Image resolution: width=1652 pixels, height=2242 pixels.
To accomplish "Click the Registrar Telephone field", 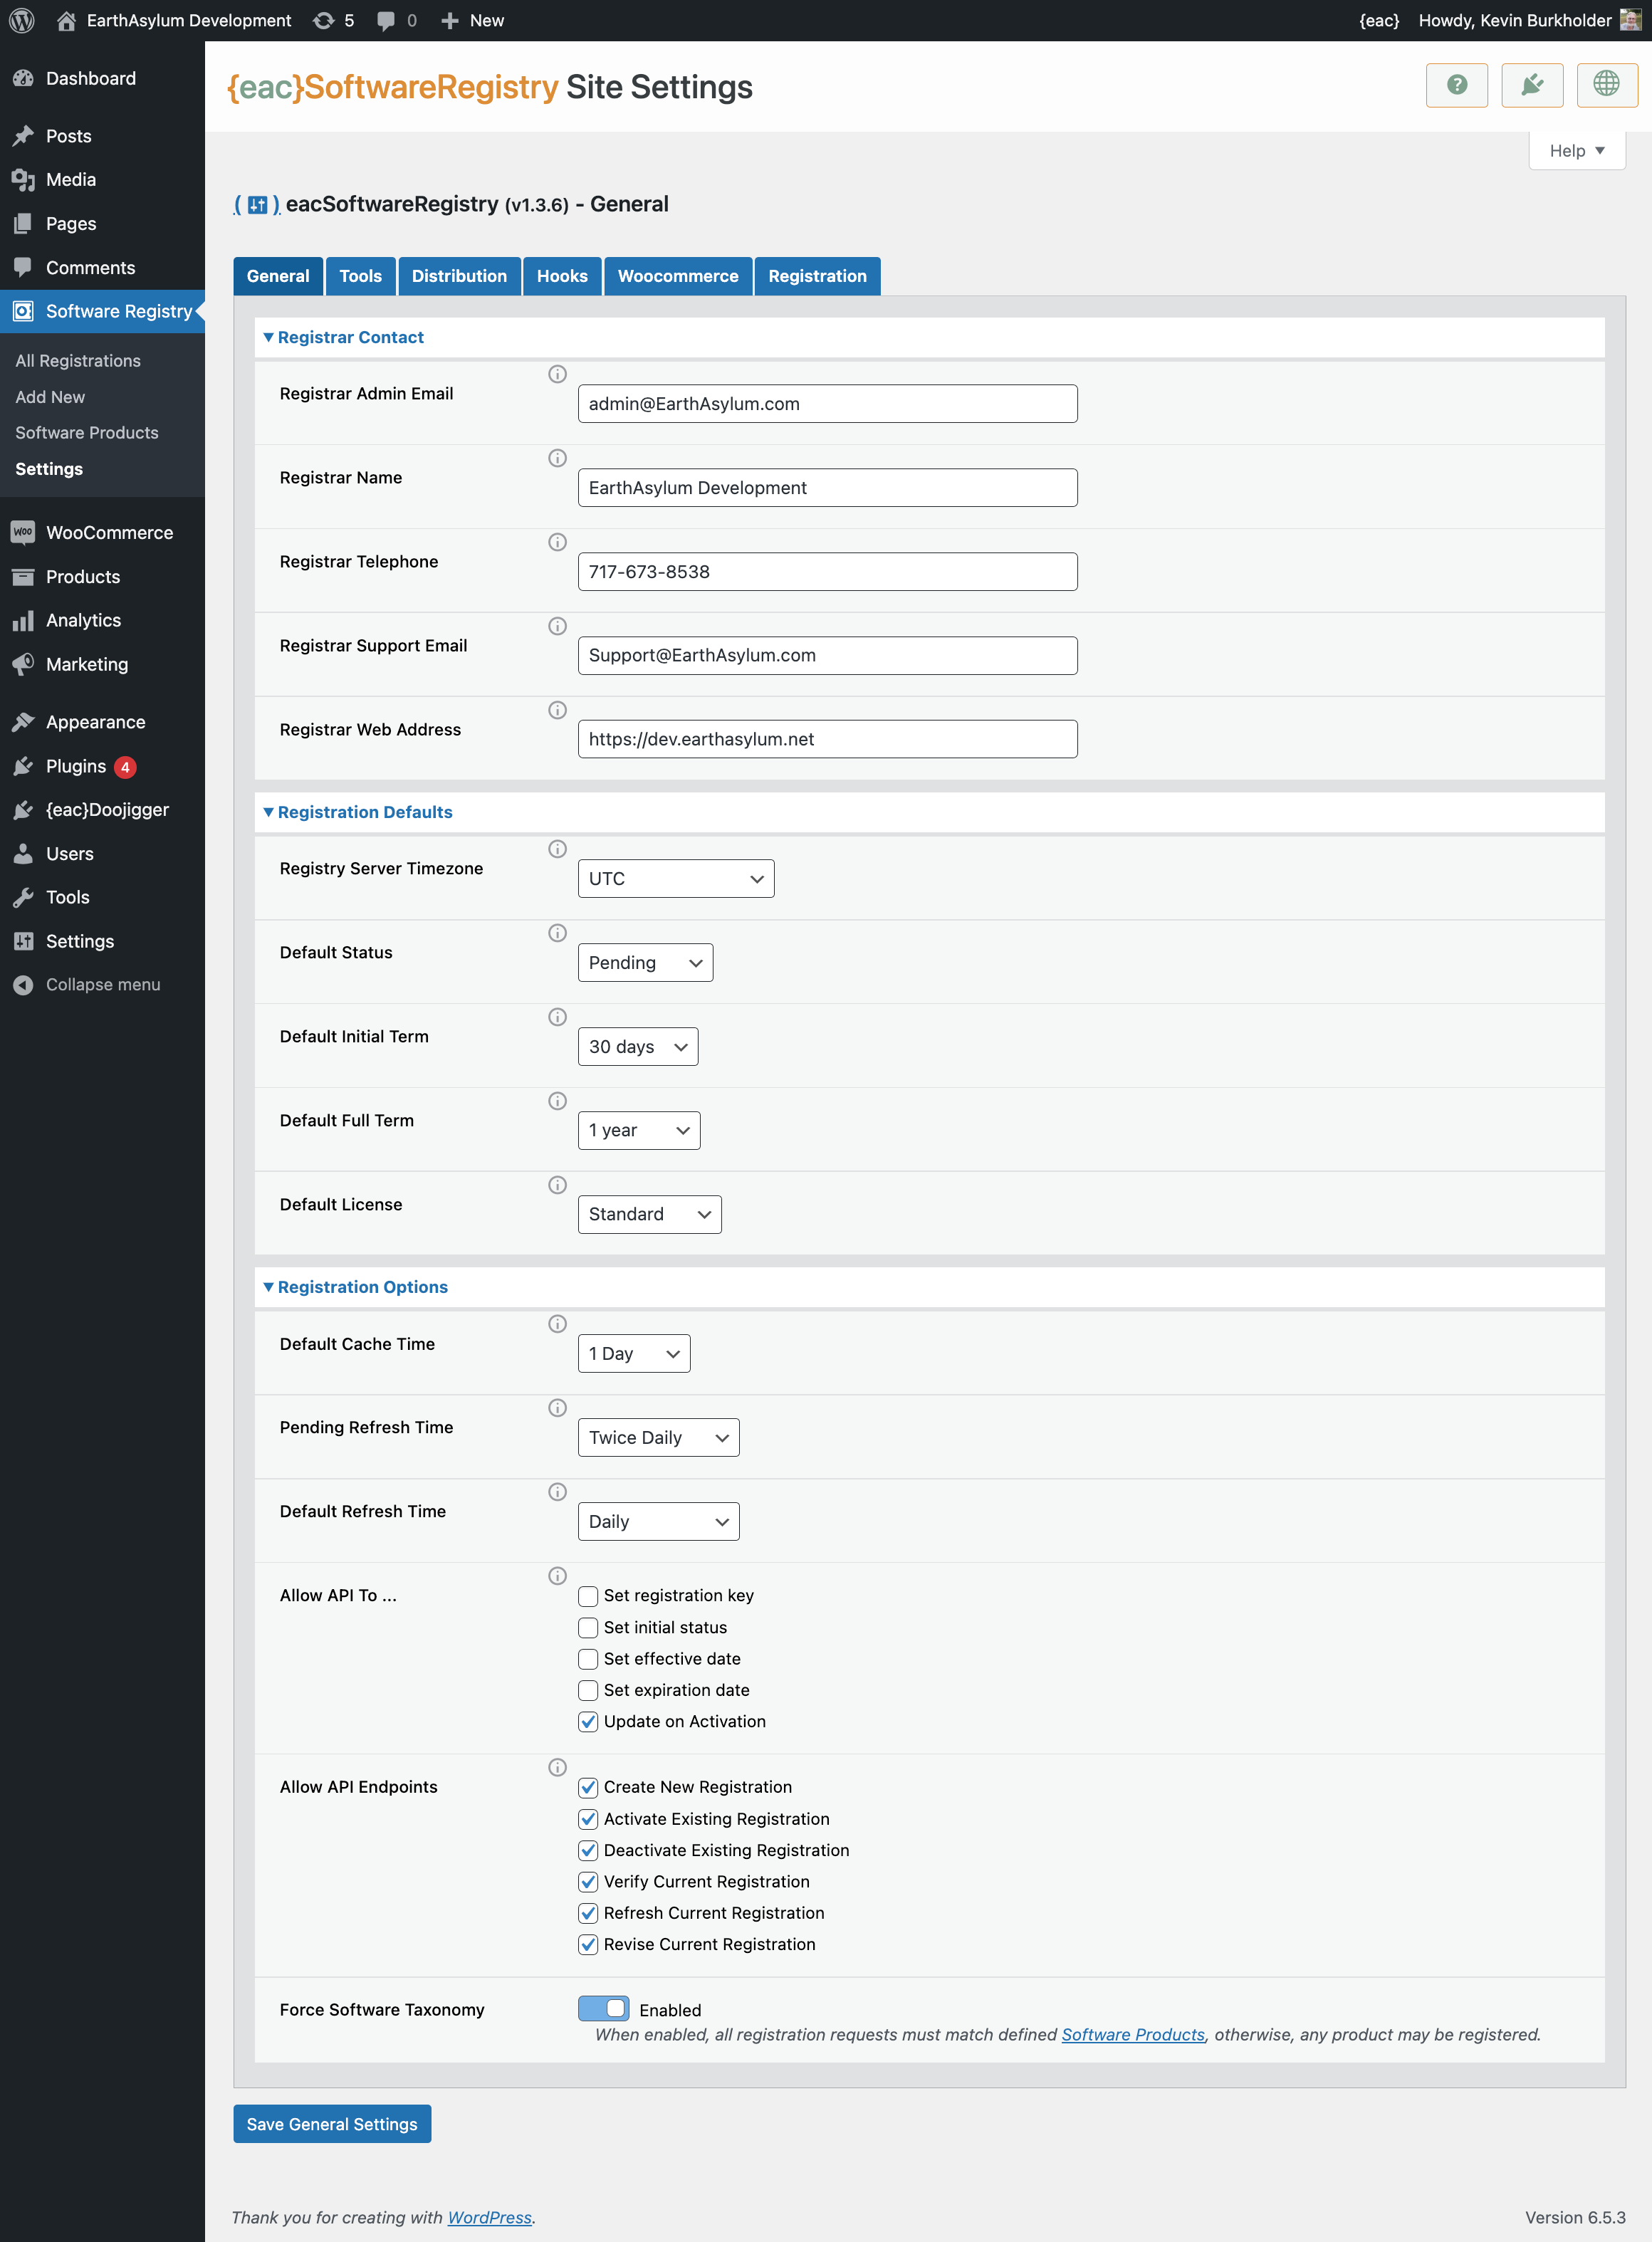I will (x=827, y=572).
